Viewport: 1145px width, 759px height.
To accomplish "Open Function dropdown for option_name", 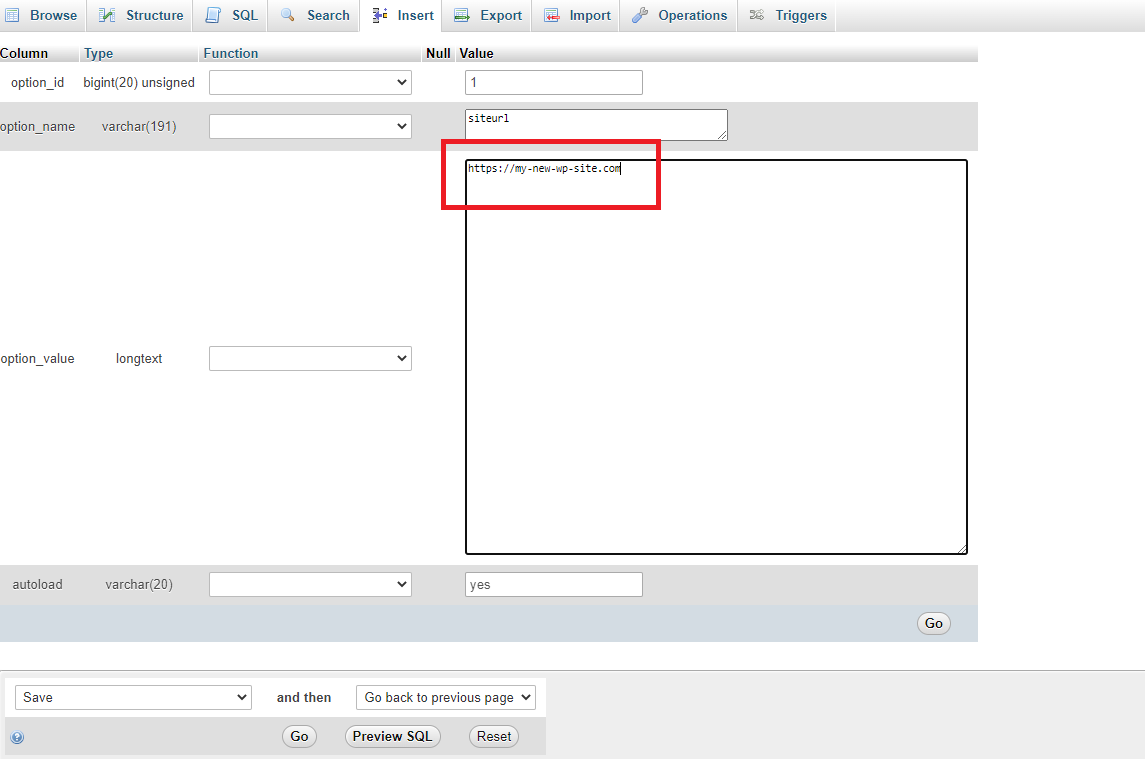I will tap(310, 126).
